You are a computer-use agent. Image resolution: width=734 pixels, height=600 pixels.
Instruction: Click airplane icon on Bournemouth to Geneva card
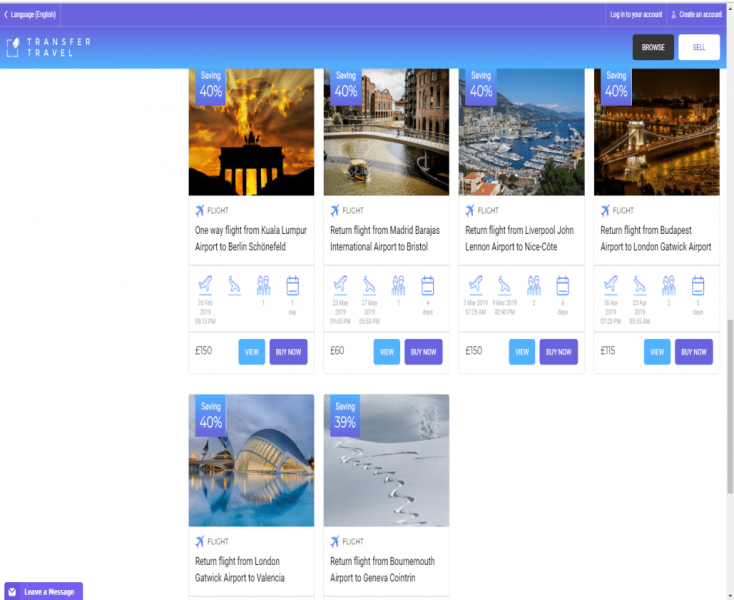[x=335, y=542]
